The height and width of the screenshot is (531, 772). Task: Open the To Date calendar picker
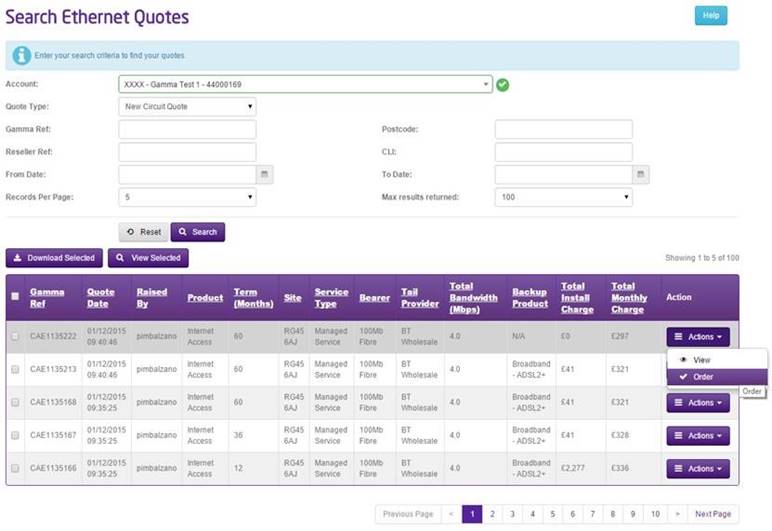point(641,174)
